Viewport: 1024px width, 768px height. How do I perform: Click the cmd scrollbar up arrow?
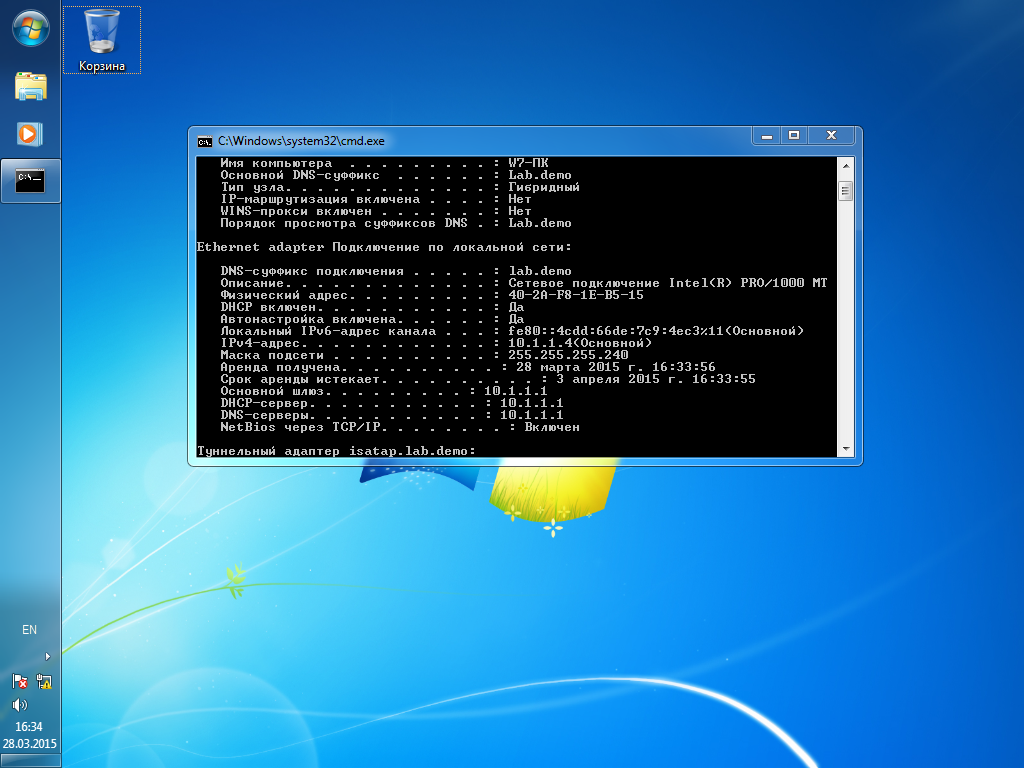pyautogui.click(x=846, y=166)
